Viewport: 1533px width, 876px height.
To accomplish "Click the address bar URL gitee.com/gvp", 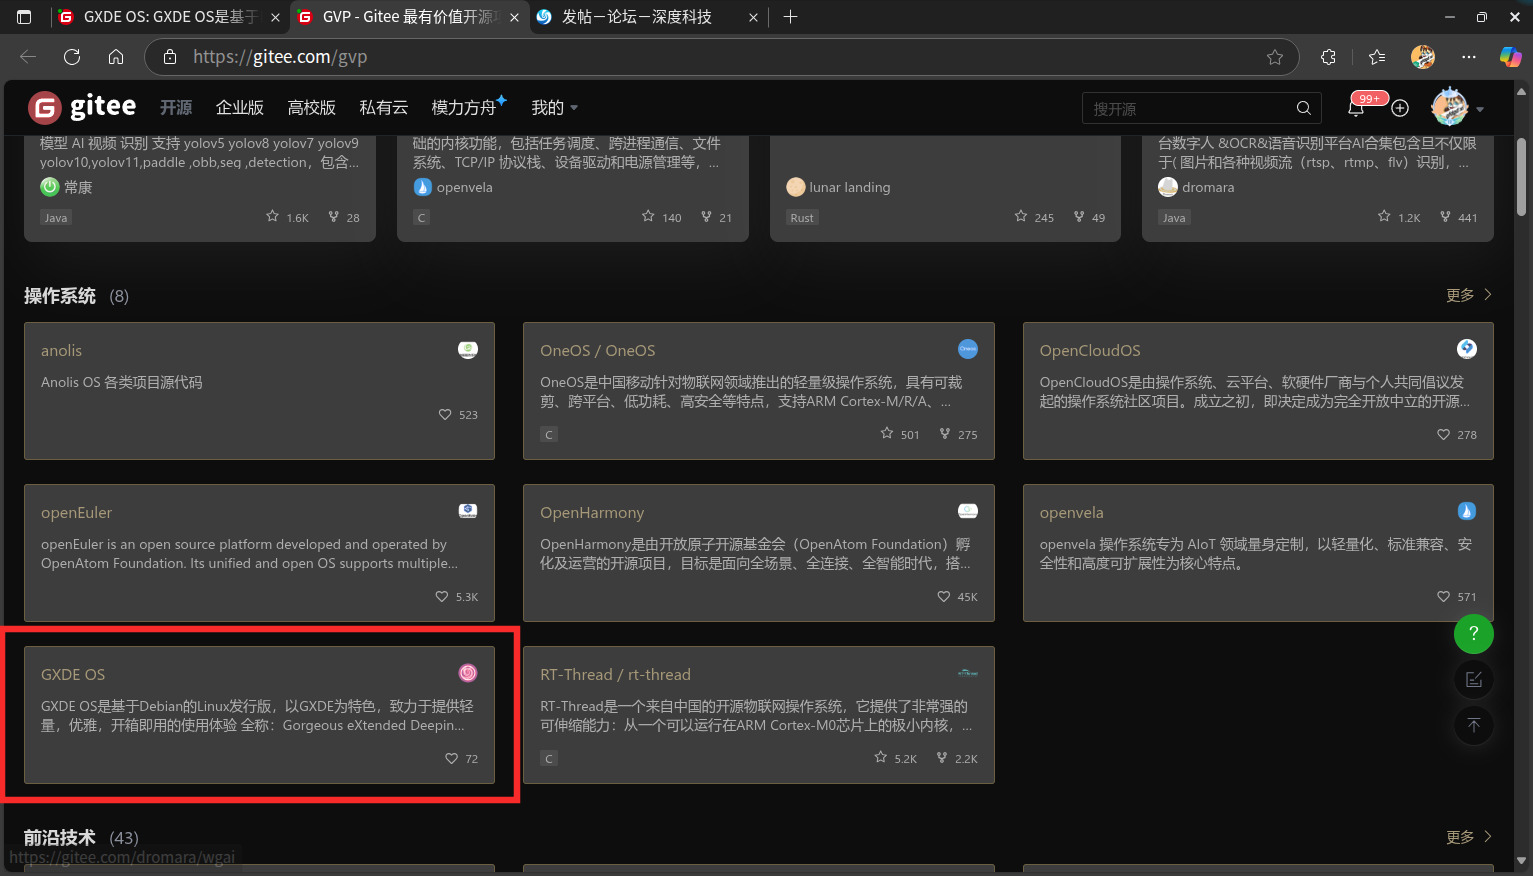I will [280, 57].
